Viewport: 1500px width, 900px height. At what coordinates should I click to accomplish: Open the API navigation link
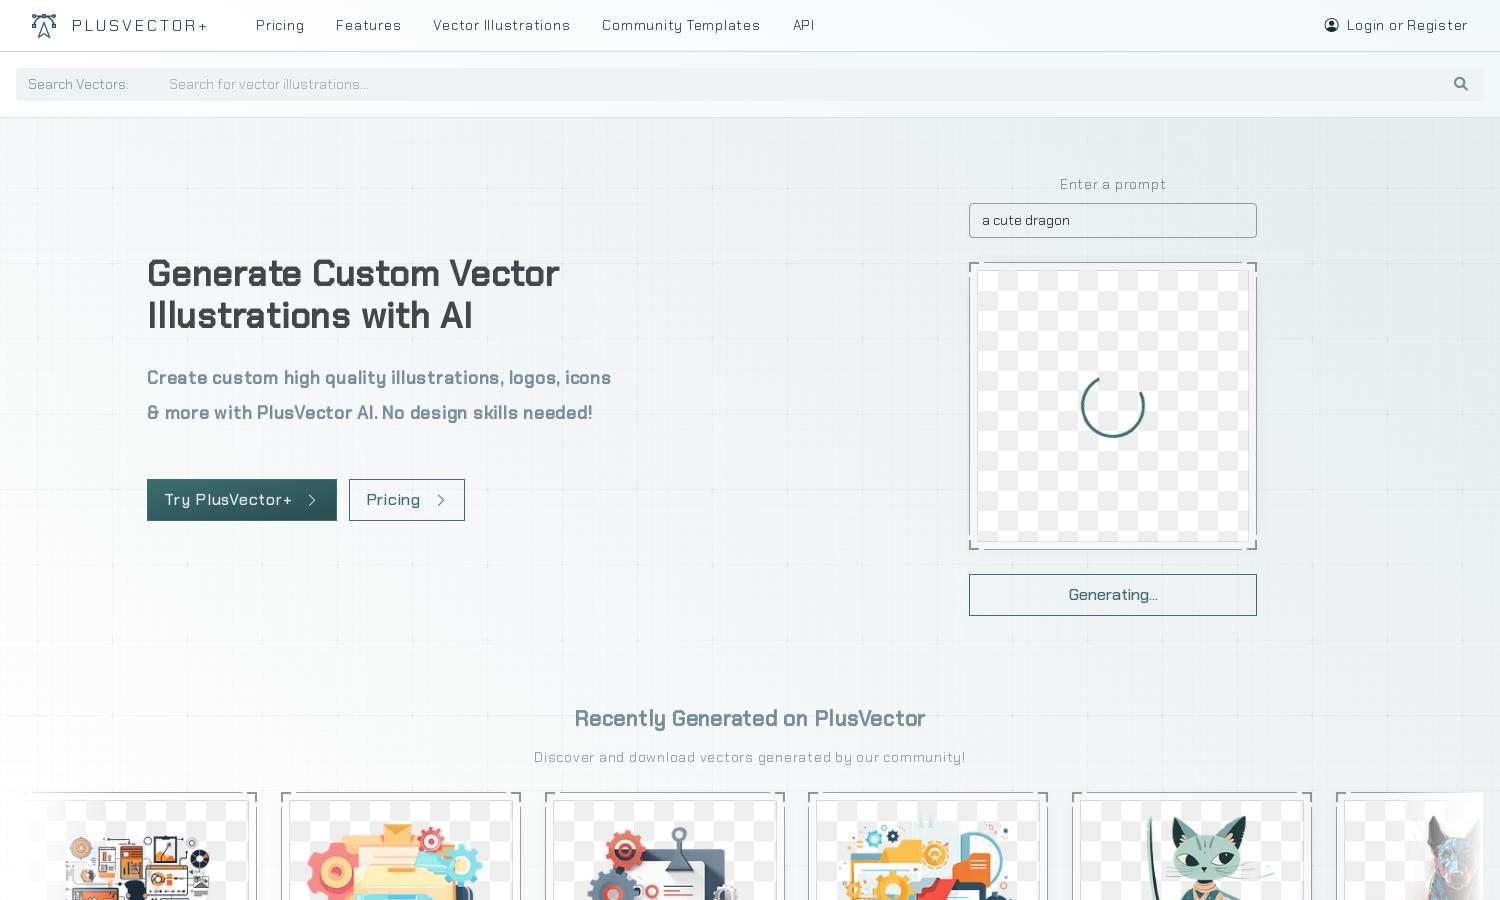[x=804, y=25]
